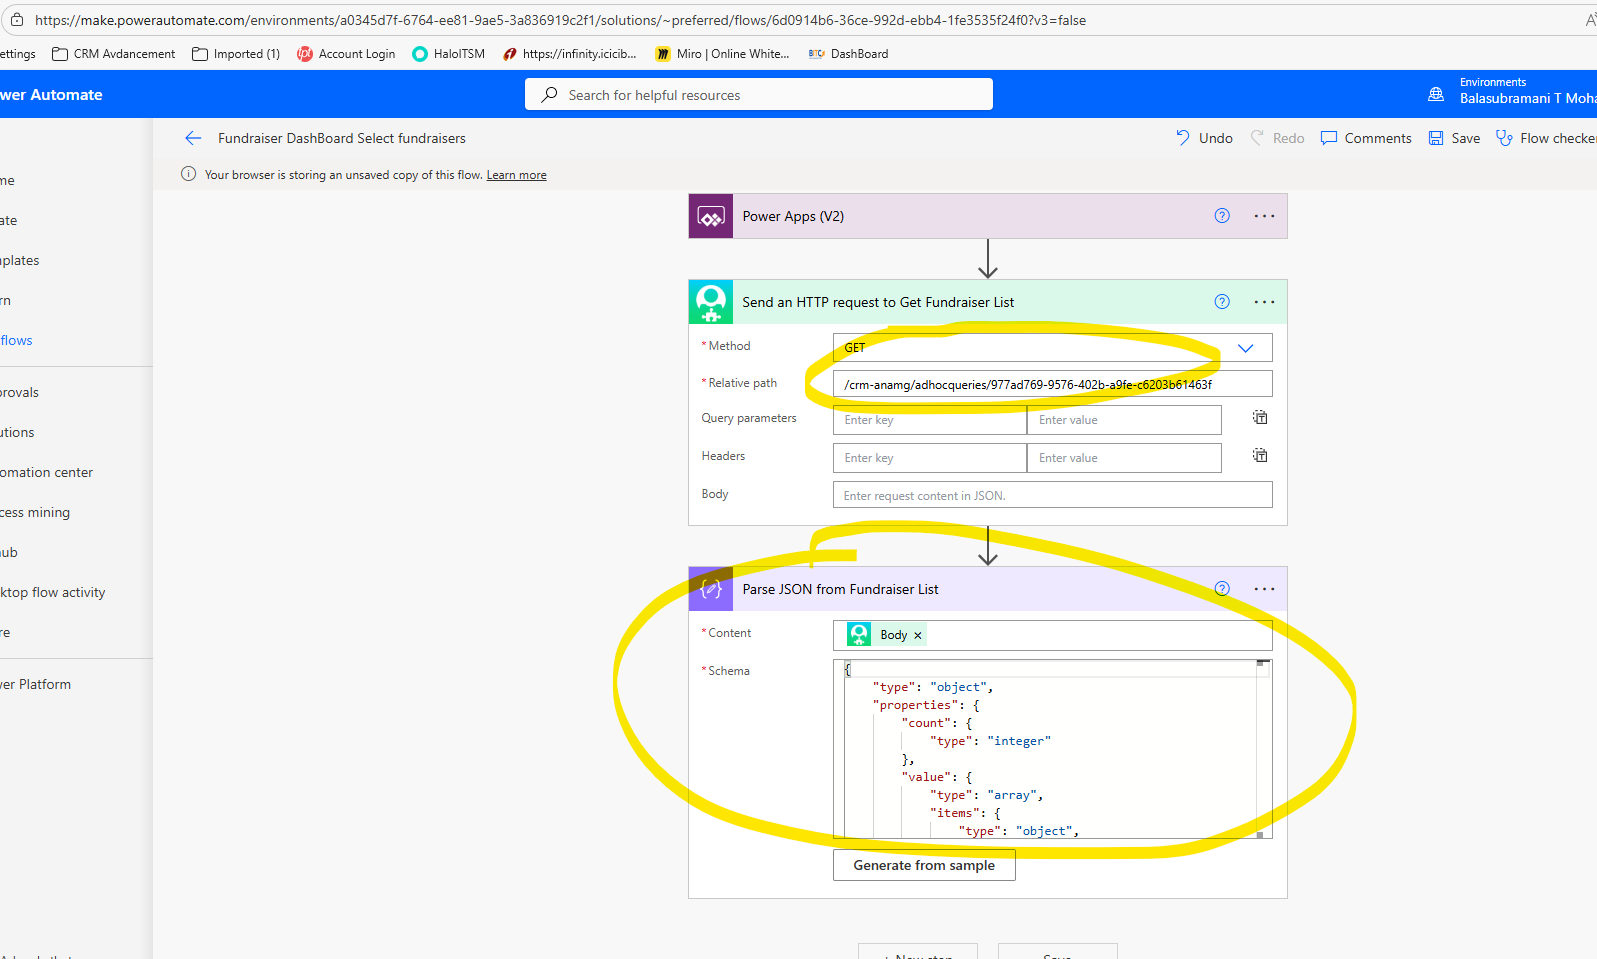Open ellipsis menu on the Parse JSON step

coord(1264,589)
